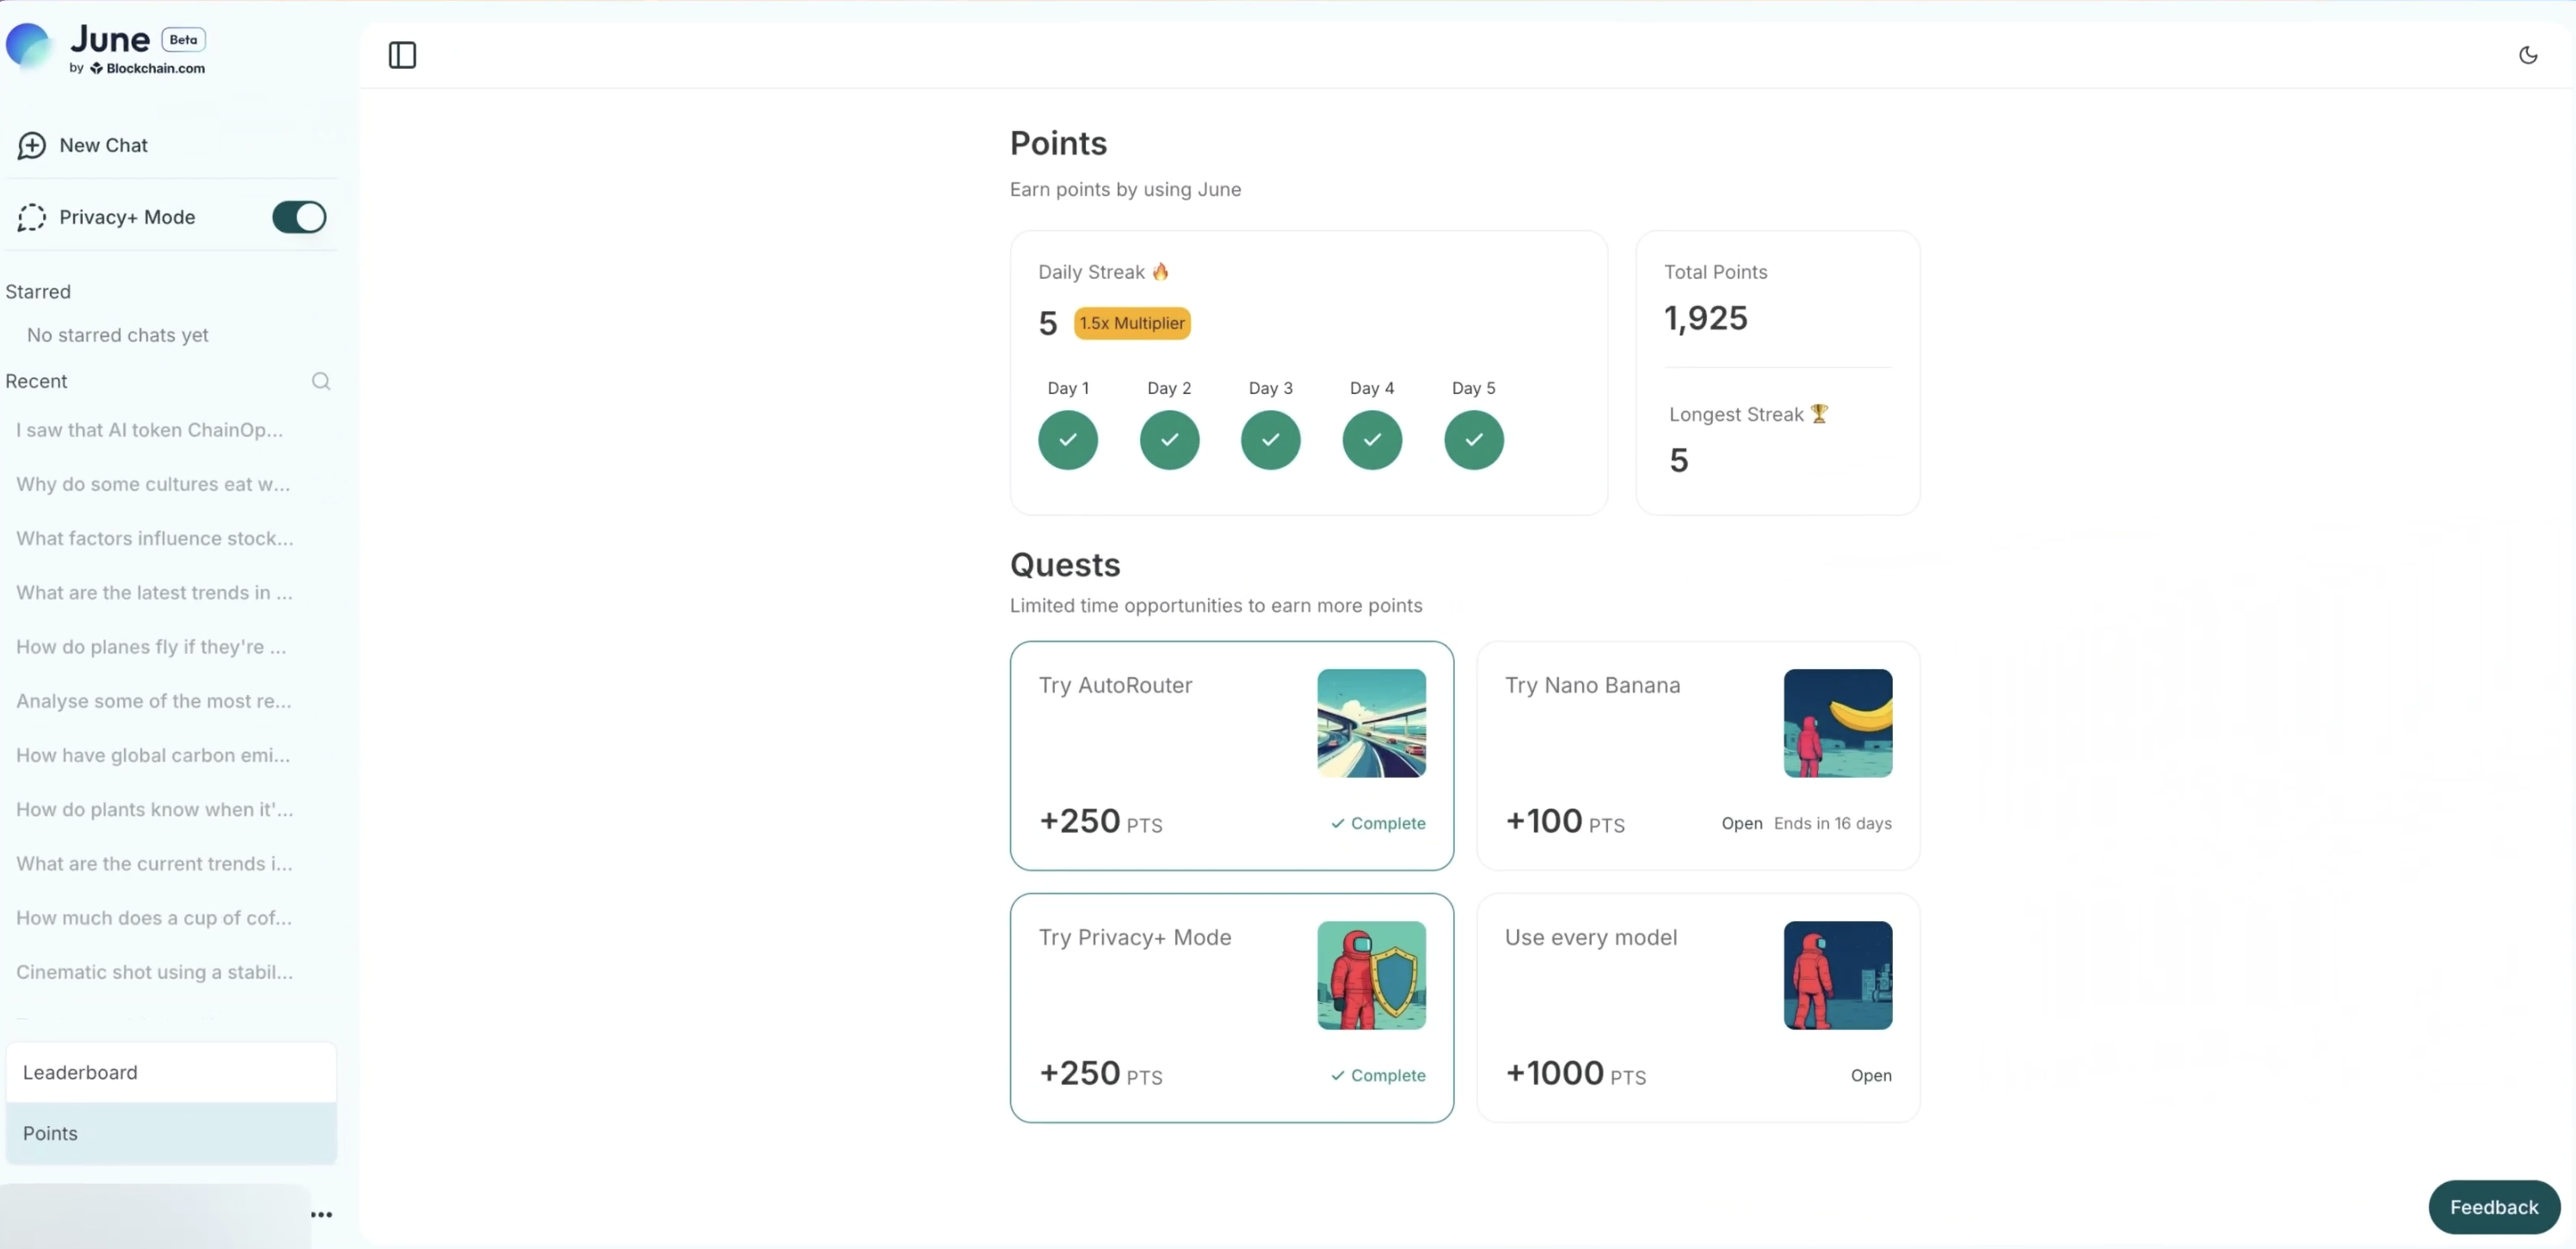
Task: Click the Try AutoRouter quest thumbnail
Action: (1371, 723)
